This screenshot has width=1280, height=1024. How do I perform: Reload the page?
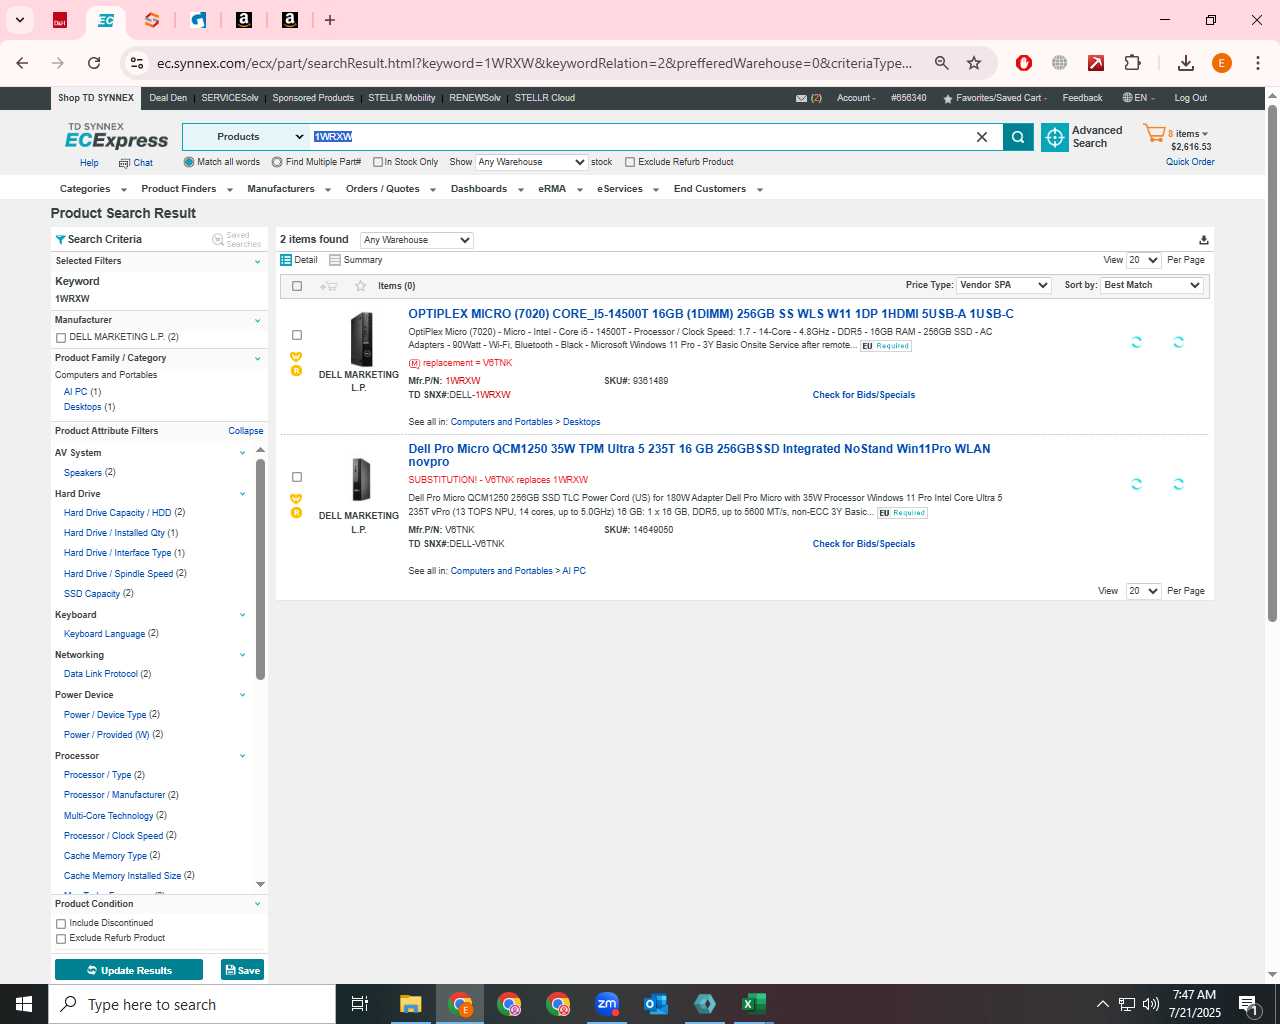coord(94,63)
